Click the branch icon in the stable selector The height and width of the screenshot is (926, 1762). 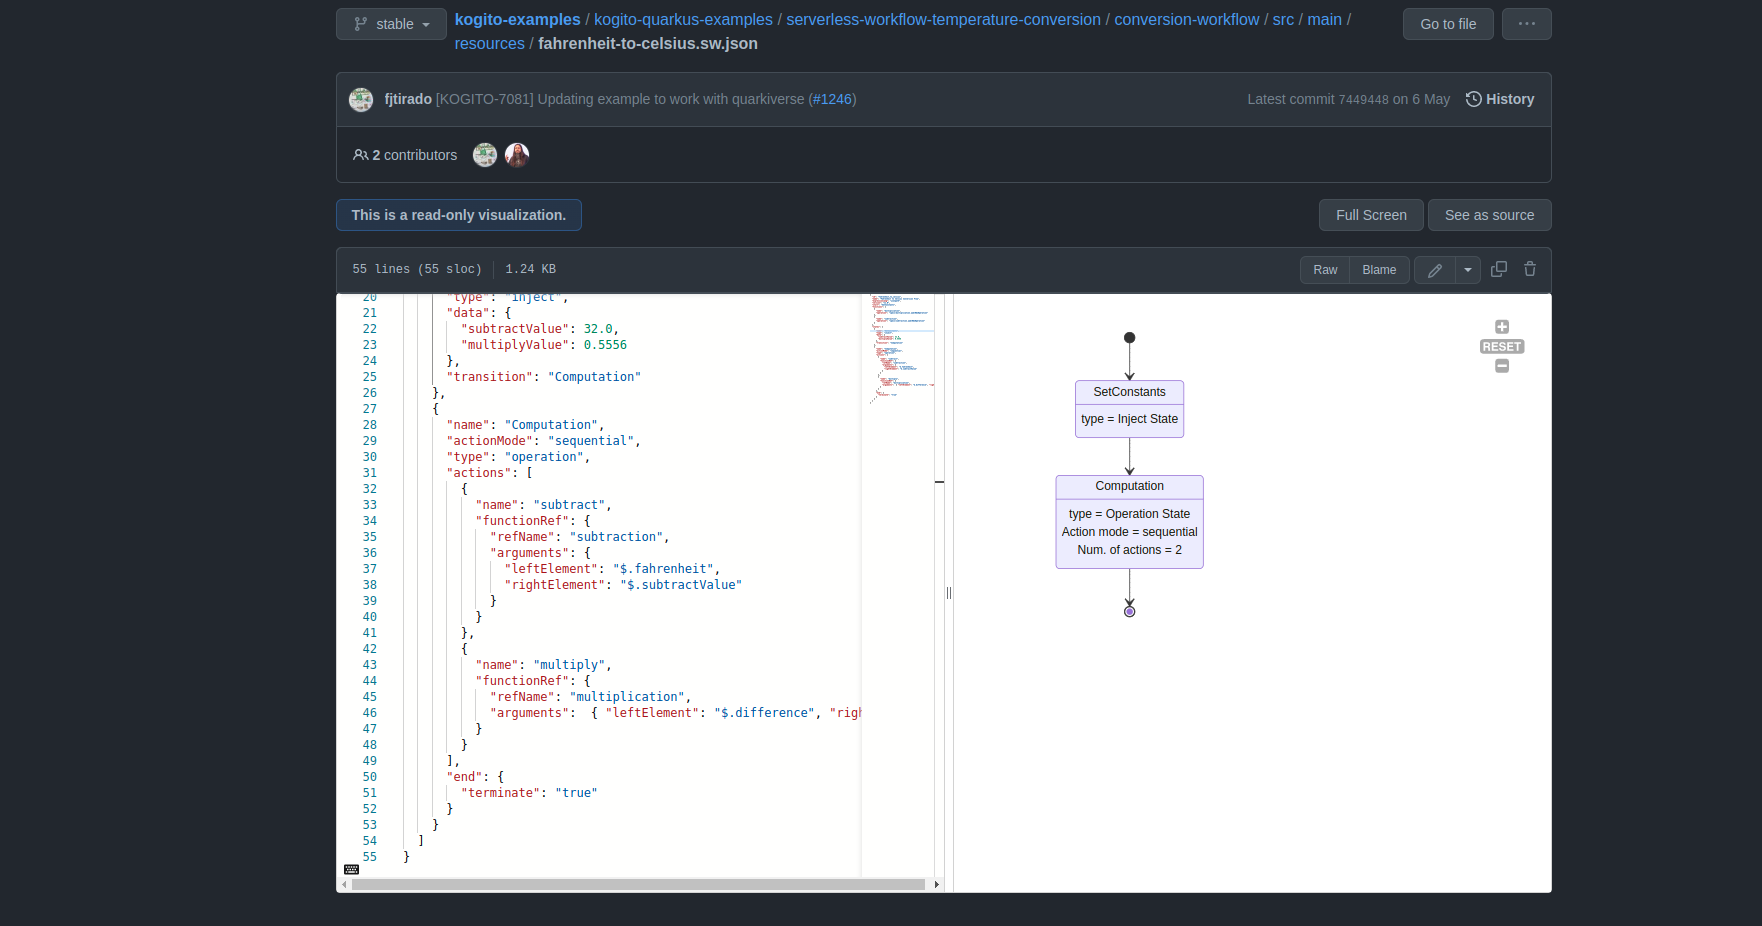point(360,23)
